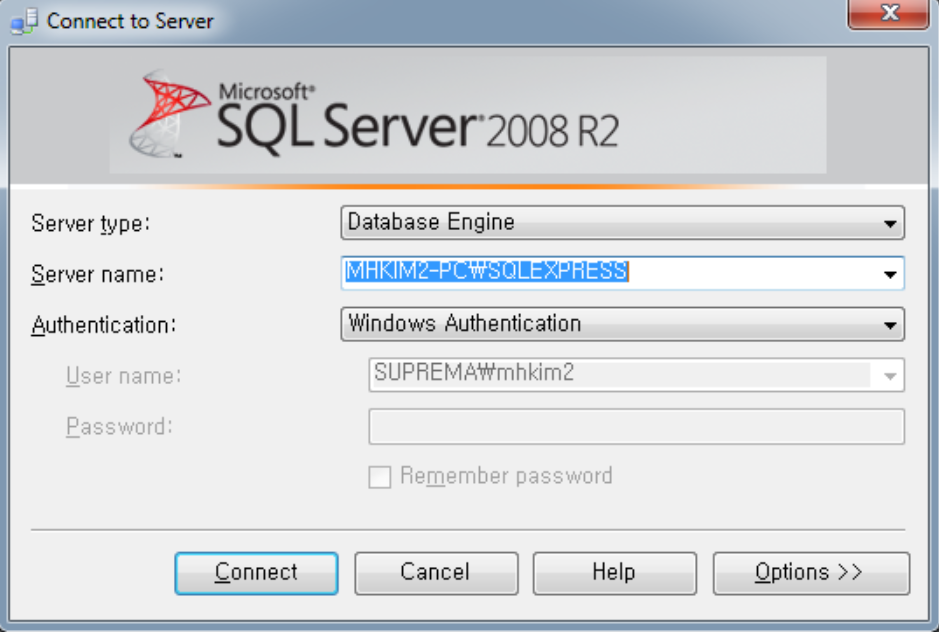This screenshot has height=632, width=939.
Task: Expand the Authentication dropdown
Action: pos(890,325)
